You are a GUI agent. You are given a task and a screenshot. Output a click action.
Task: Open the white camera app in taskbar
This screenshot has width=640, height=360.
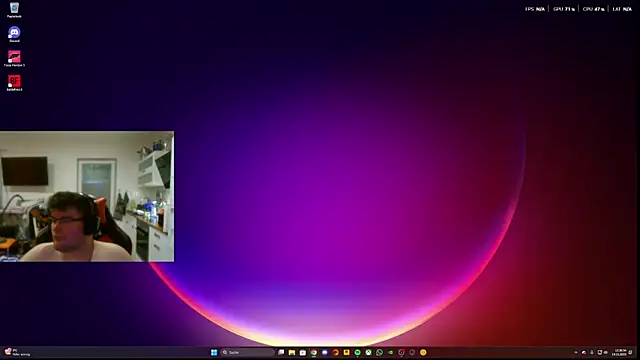pyautogui.click(x=303, y=352)
